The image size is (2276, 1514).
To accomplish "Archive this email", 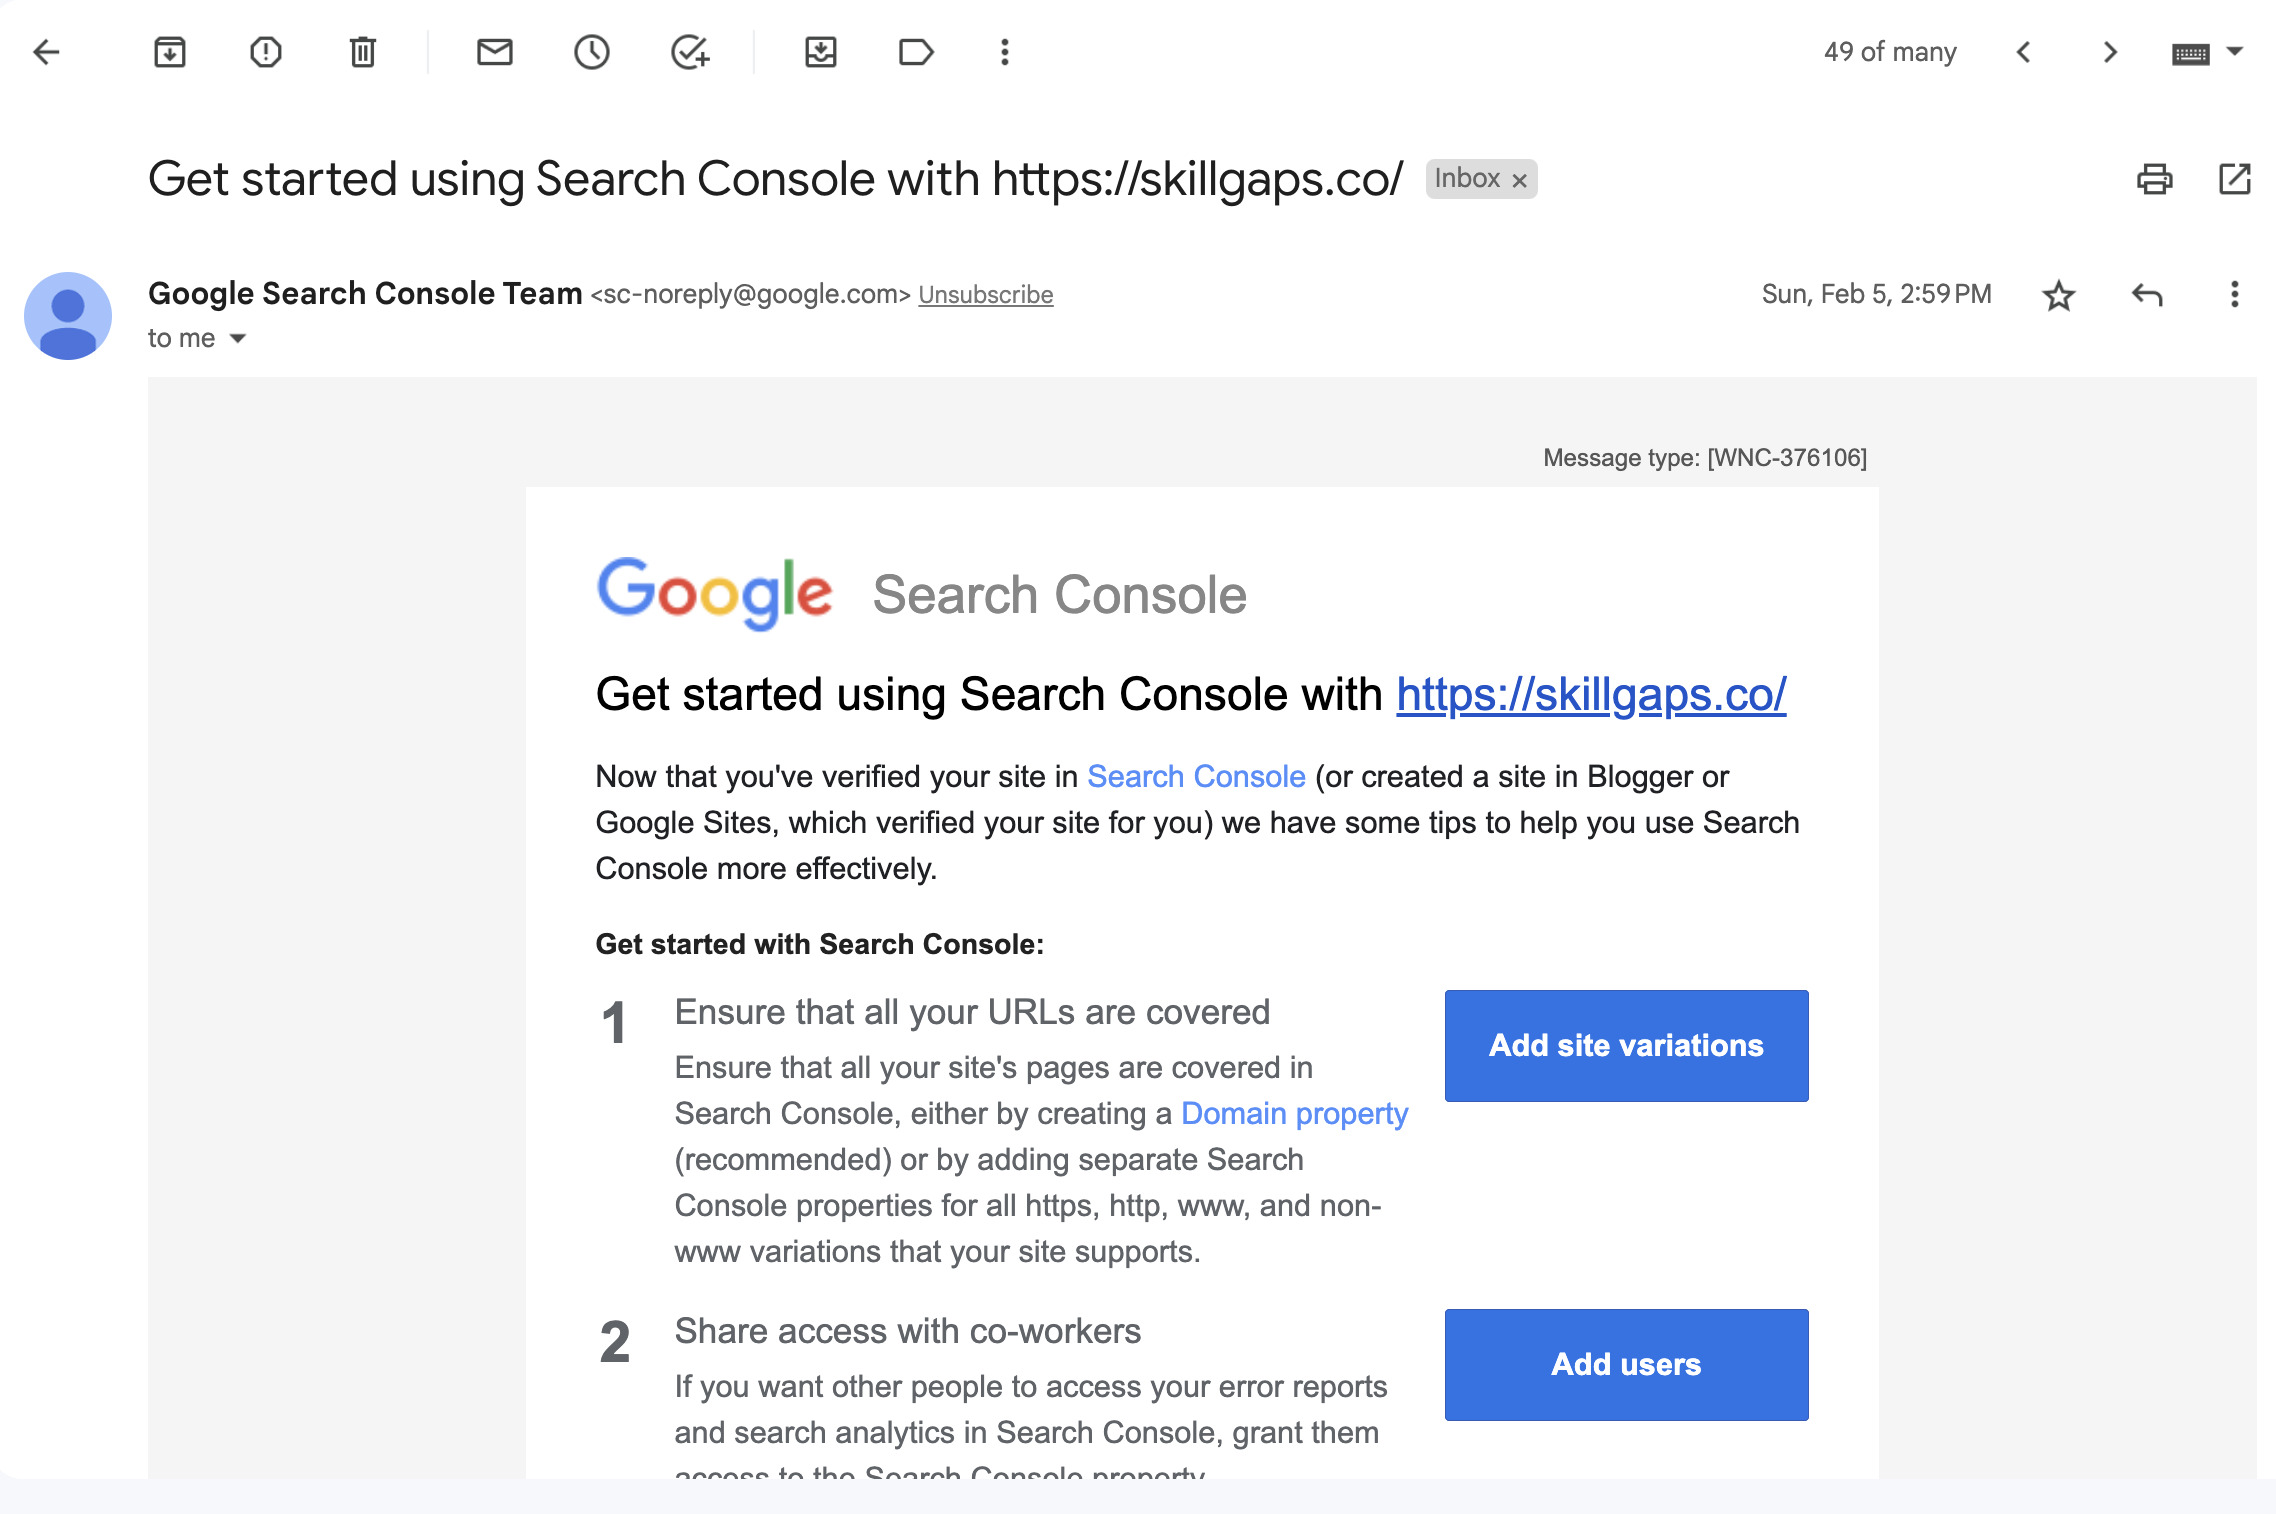I will (170, 52).
